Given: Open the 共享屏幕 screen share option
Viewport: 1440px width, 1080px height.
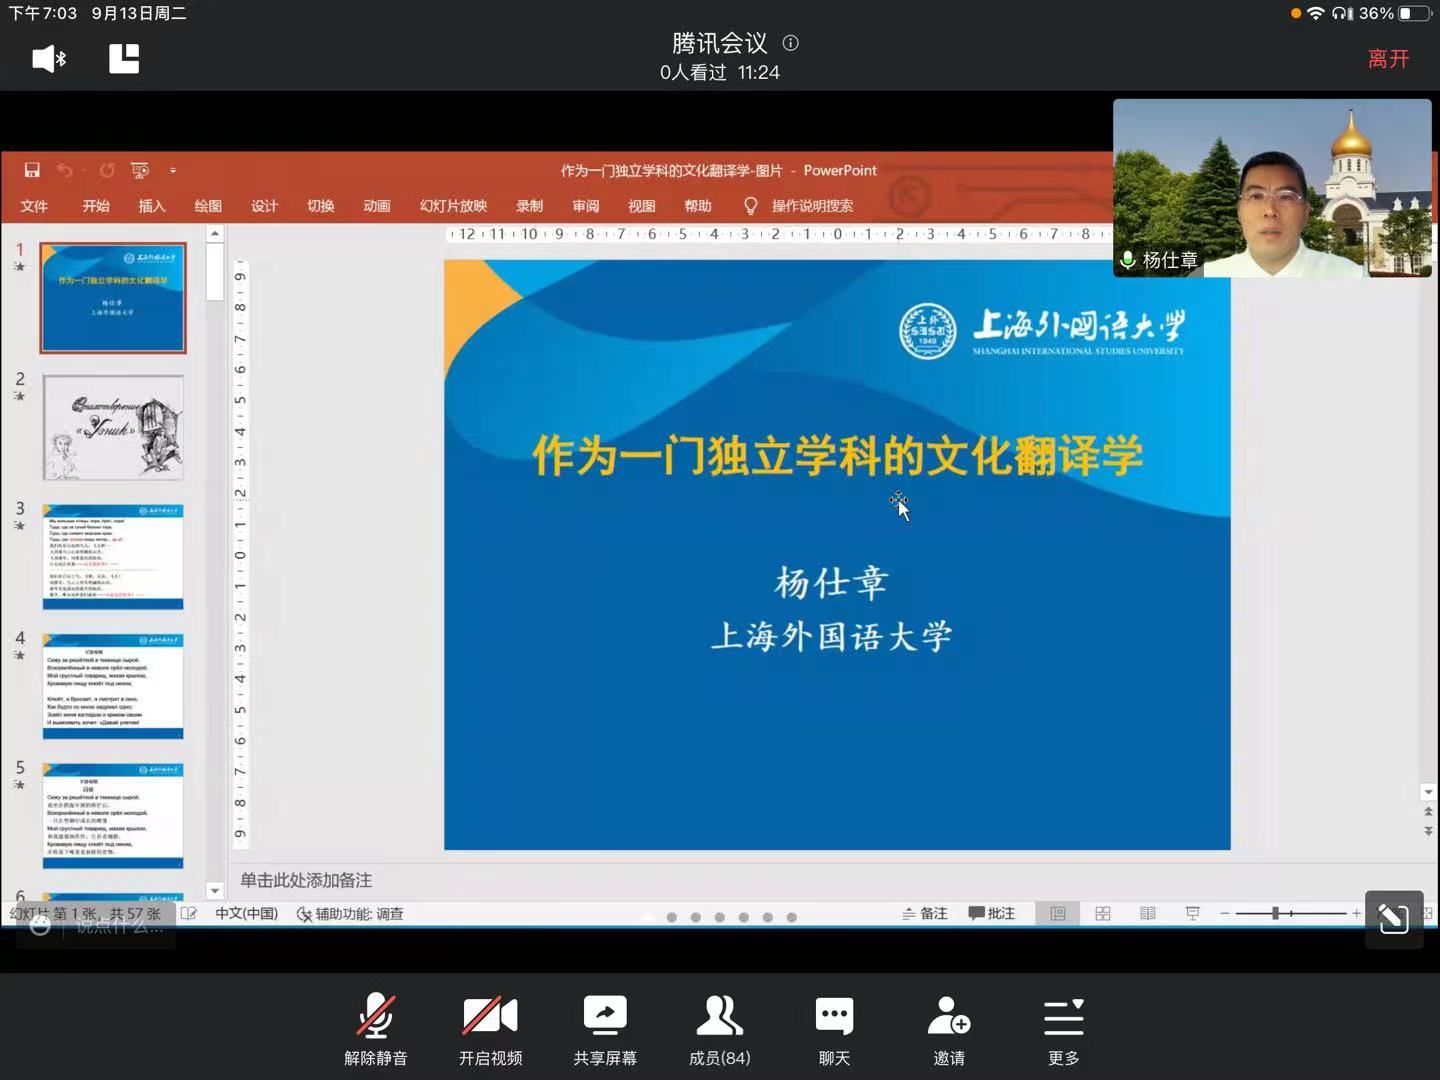Looking at the screenshot, I should (x=604, y=1030).
